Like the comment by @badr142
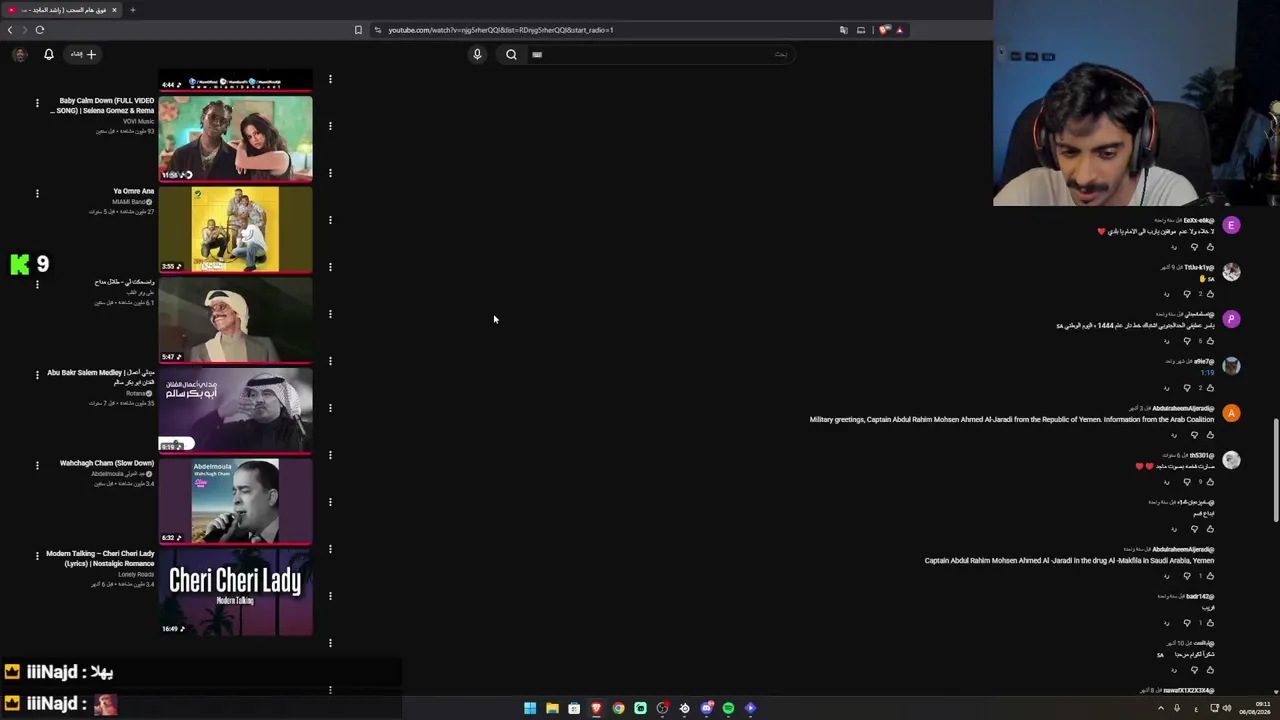 [1210, 623]
